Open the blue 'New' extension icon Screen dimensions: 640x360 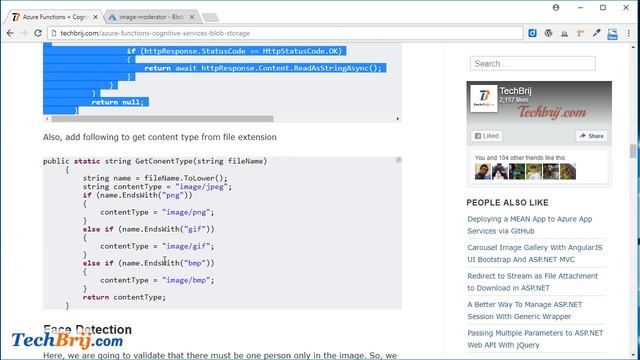612,34
